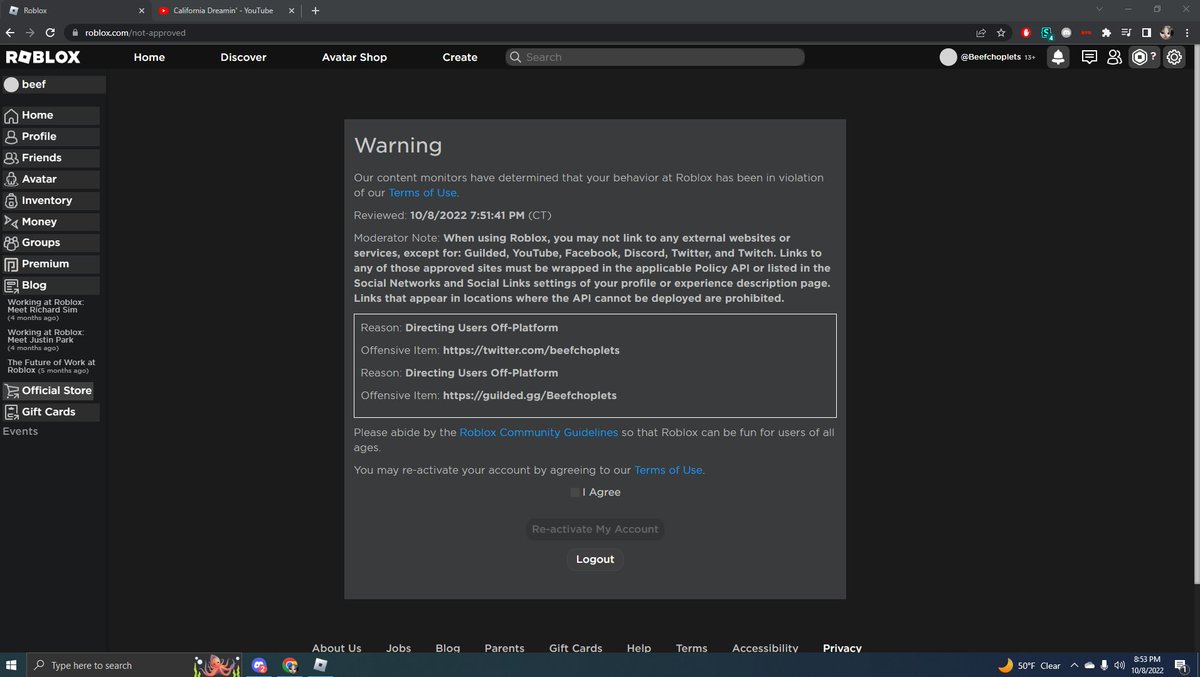The height and width of the screenshot is (677, 1200).
Task: Open the Roblox Community Guidelines link
Action: tap(538, 433)
